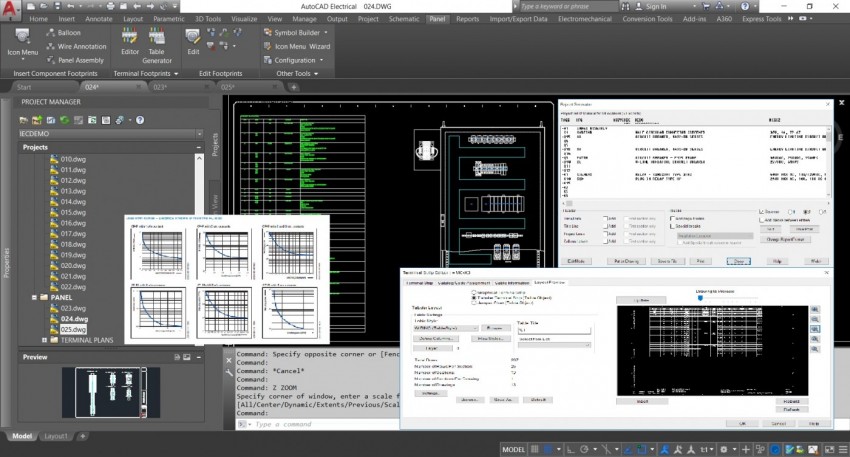Click the help question-mark icon in the title bar
850x457 pixels.
coord(745,7)
